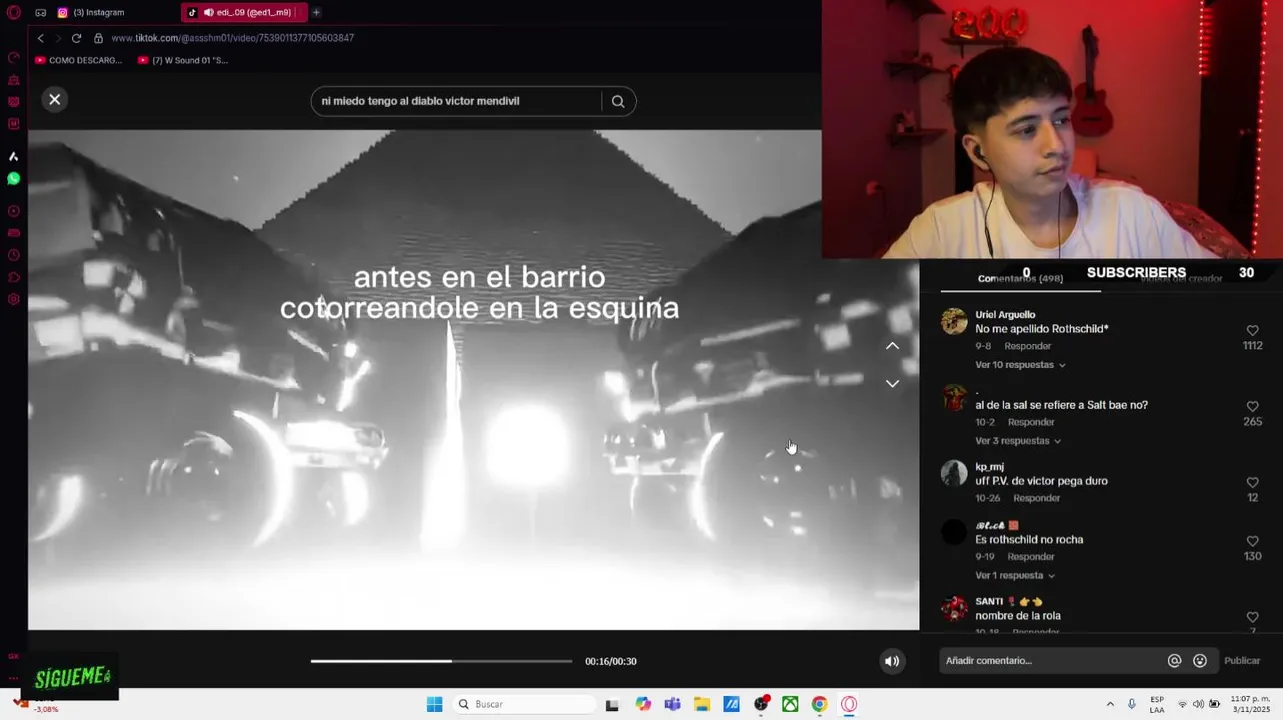Expand Ver 10 respuestas
This screenshot has width=1283, height=720.
pyautogui.click(x=1020, y=365)
